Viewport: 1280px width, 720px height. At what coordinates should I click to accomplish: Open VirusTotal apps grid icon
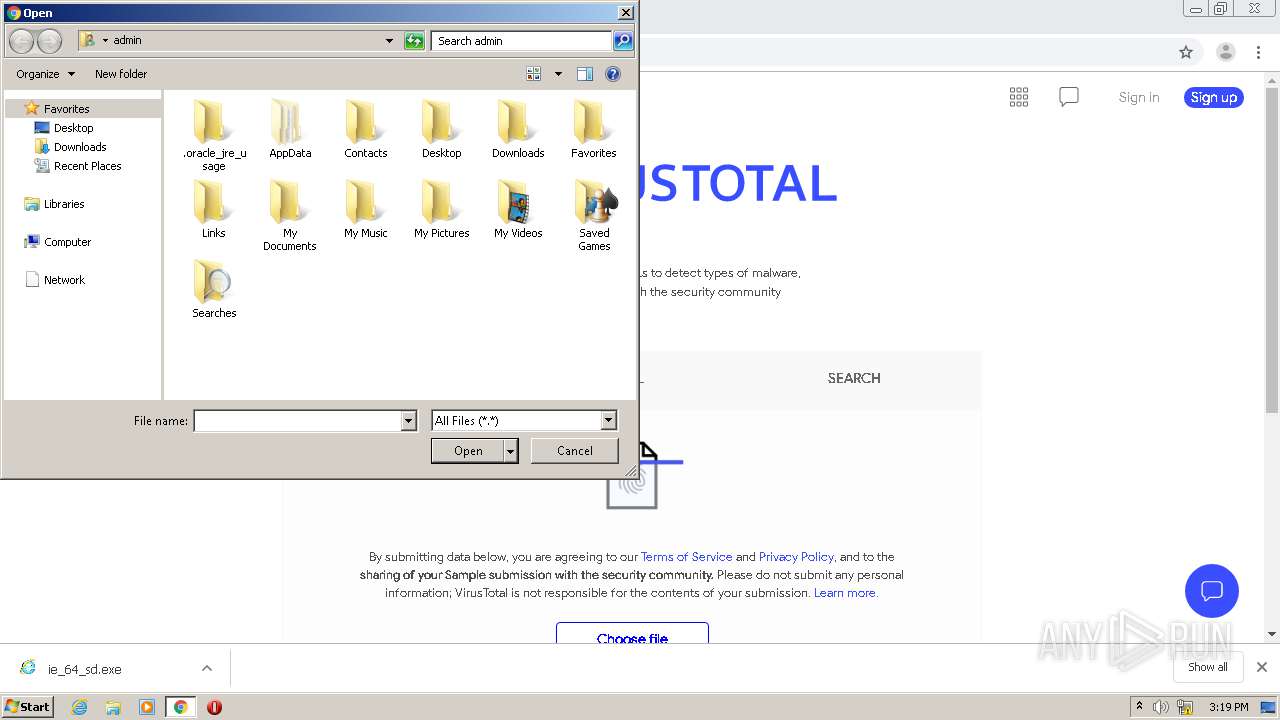pyautogui.click(x=1019, y=97)
